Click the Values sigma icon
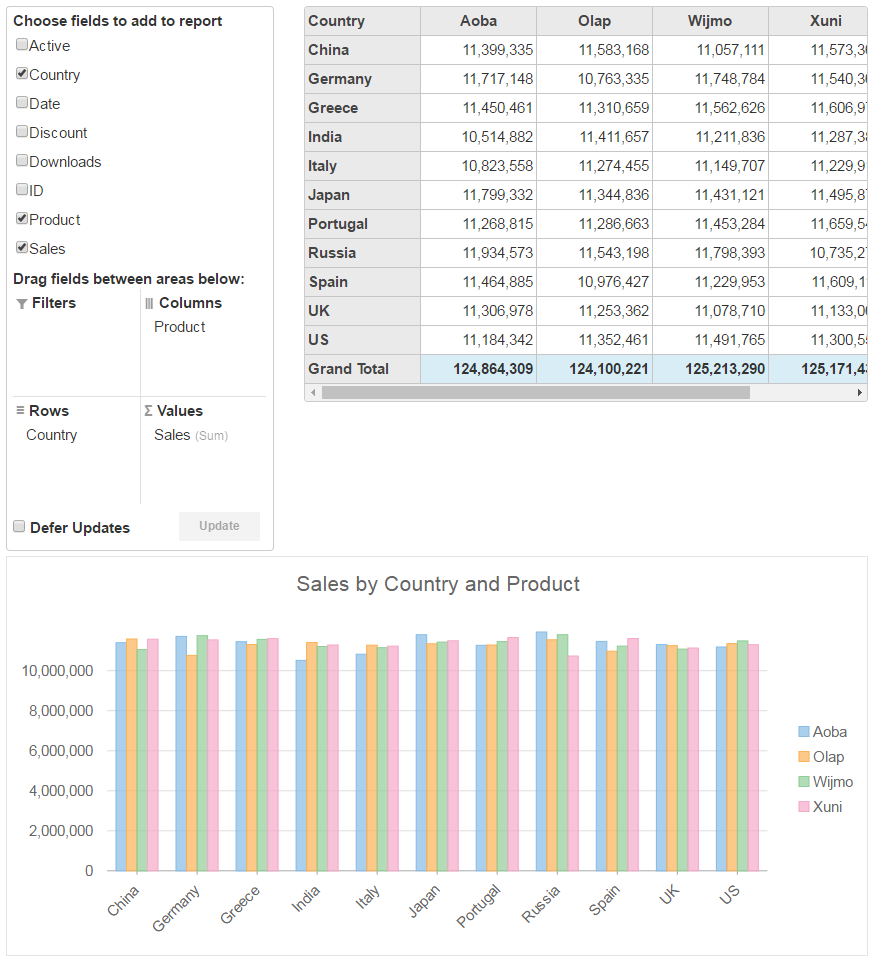Screen dimensions: 889x956 coord(149,411)
